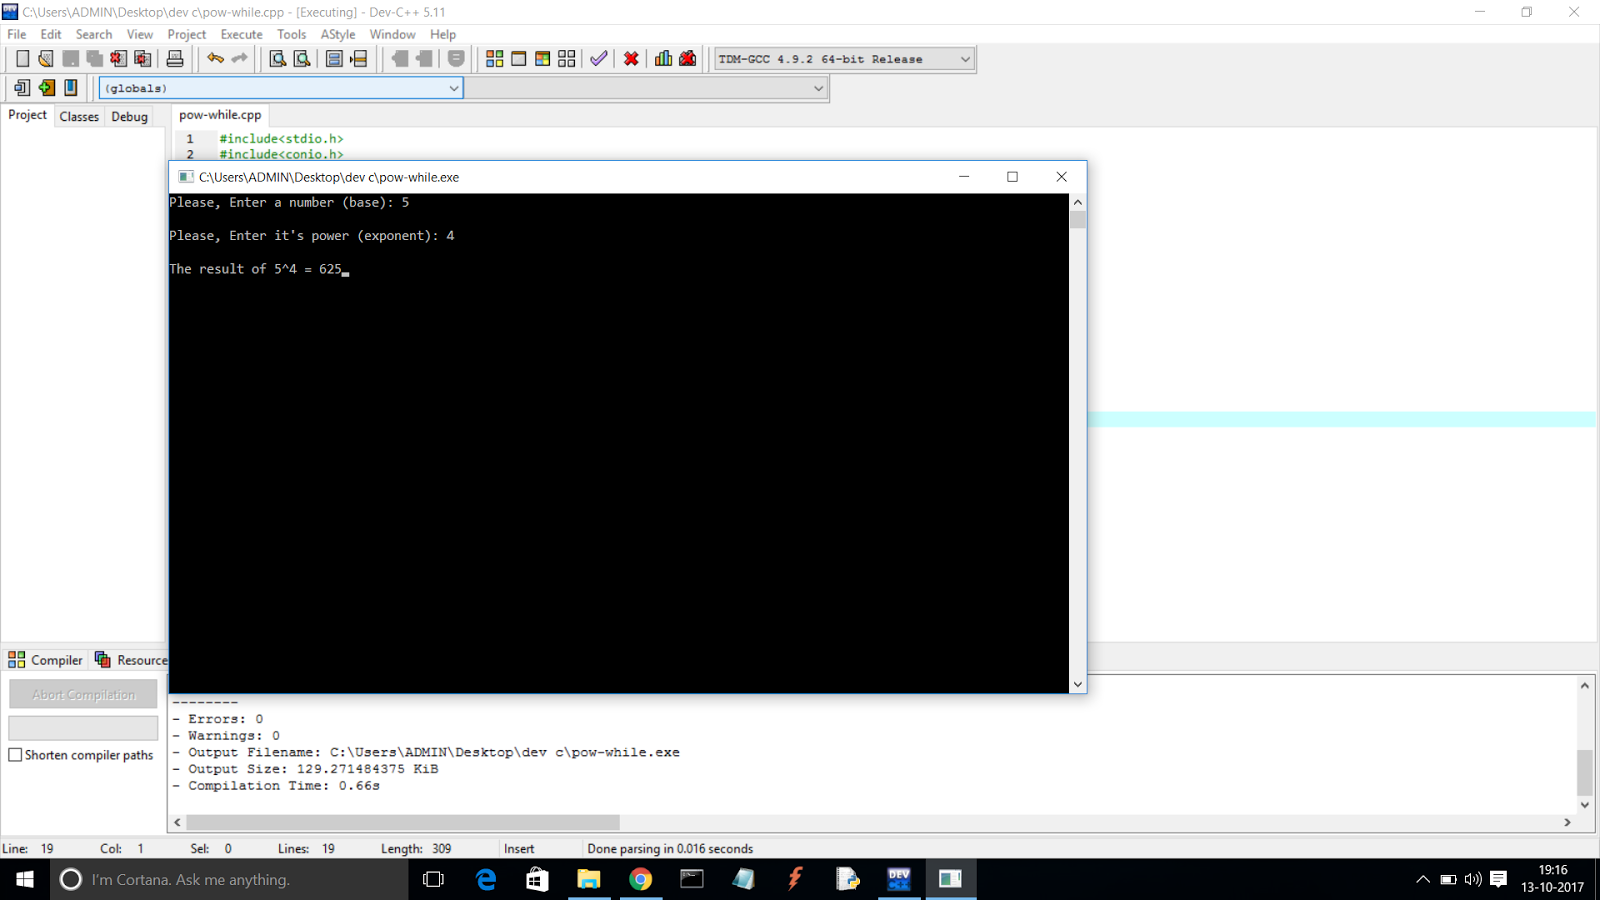Undo the last edit via toolbar arrow
Viewport: 1600px width, 900px height.
[215, 58]
